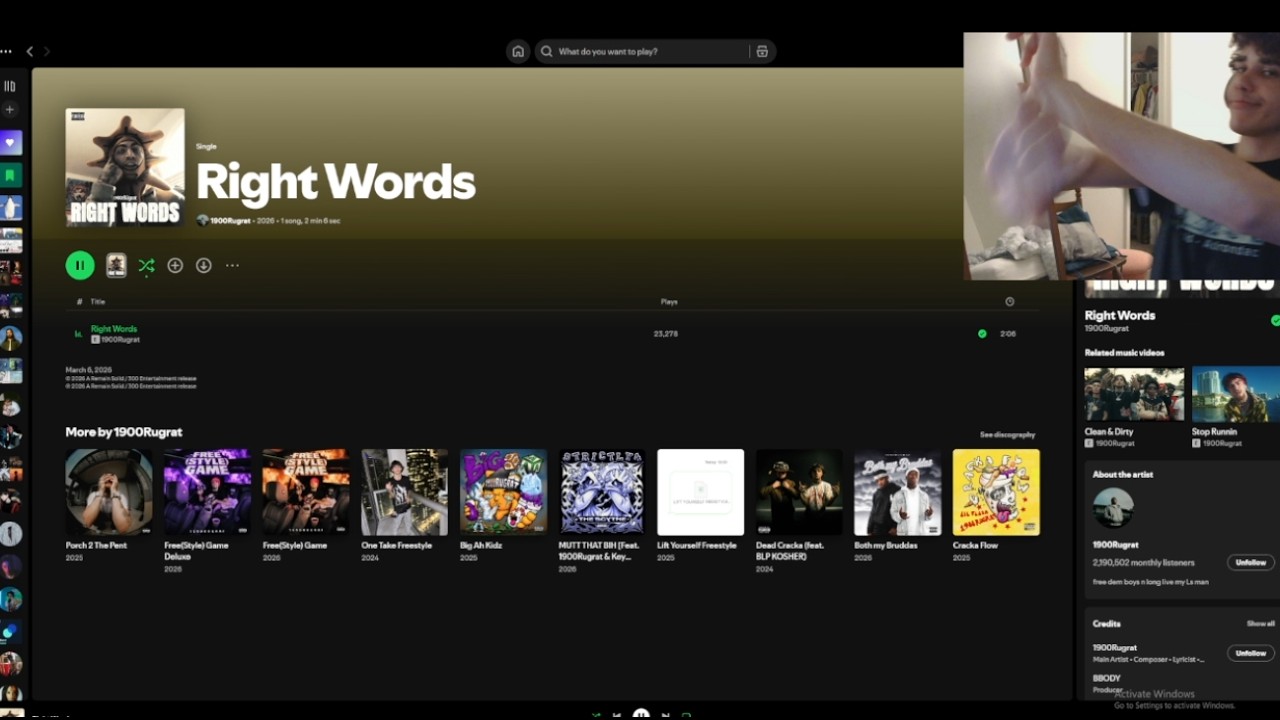Viewport: 1280px width, 720px height.
Task: Add Right Words to library with plus icon
Action: coord(175,265)
